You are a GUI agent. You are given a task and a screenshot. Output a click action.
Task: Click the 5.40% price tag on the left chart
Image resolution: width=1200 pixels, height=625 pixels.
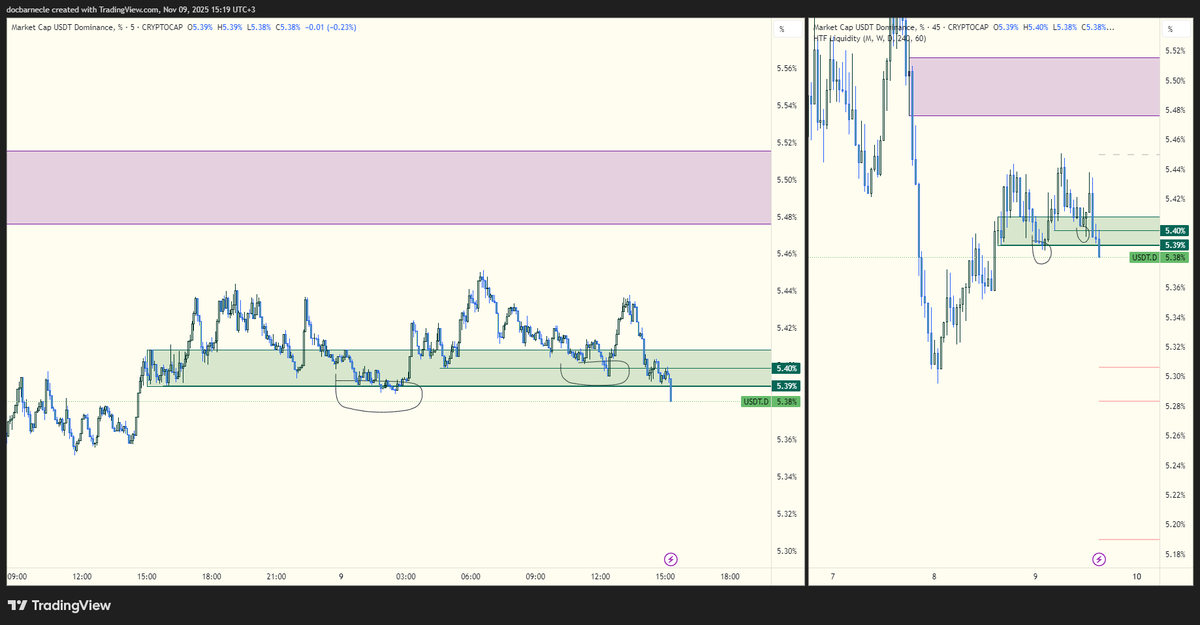click(x=786, y=369)
